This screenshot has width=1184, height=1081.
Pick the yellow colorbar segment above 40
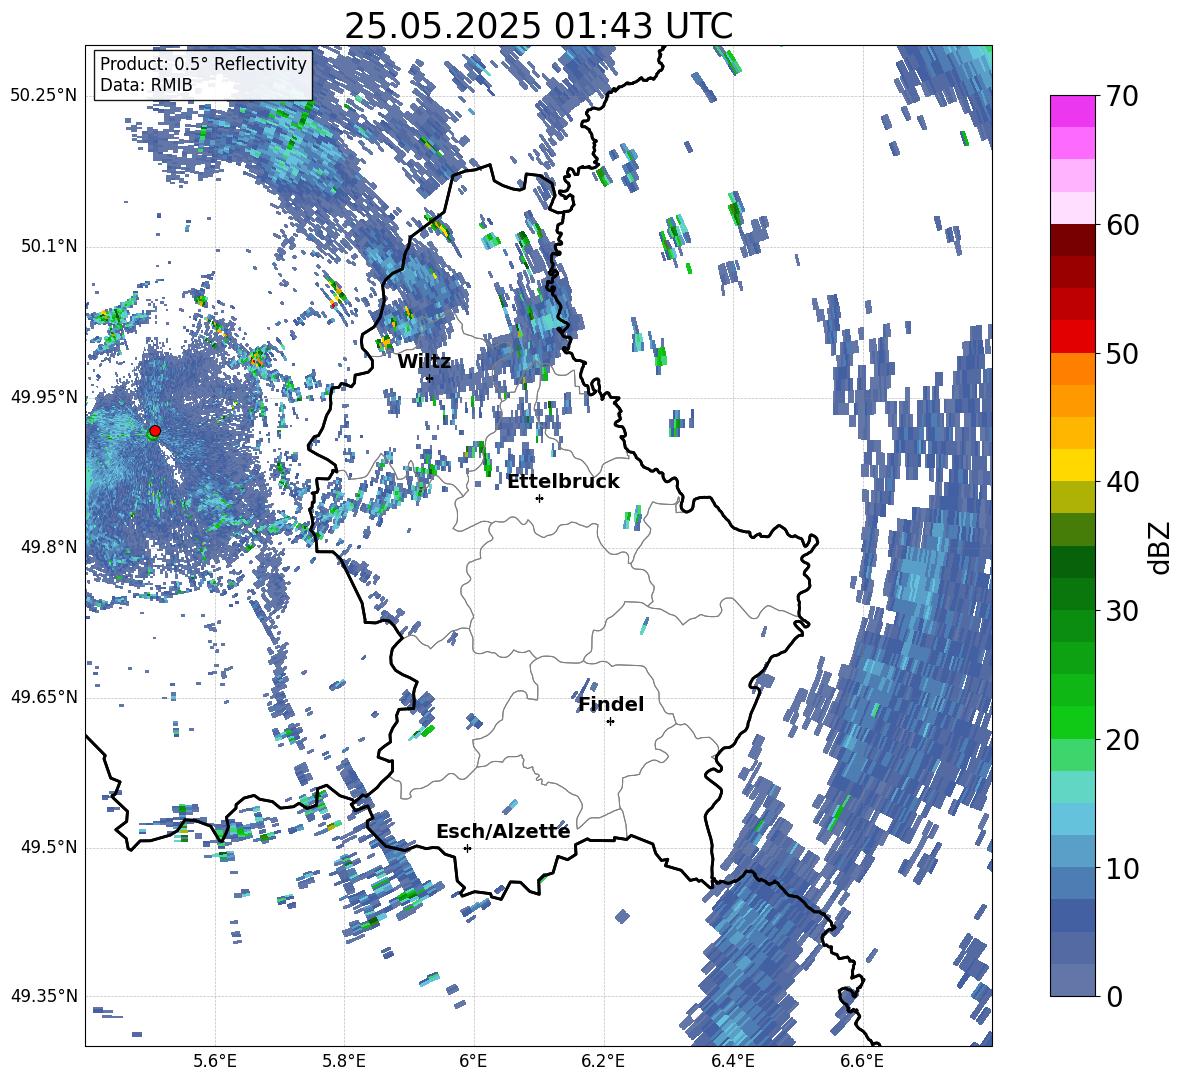point(1072,465)
